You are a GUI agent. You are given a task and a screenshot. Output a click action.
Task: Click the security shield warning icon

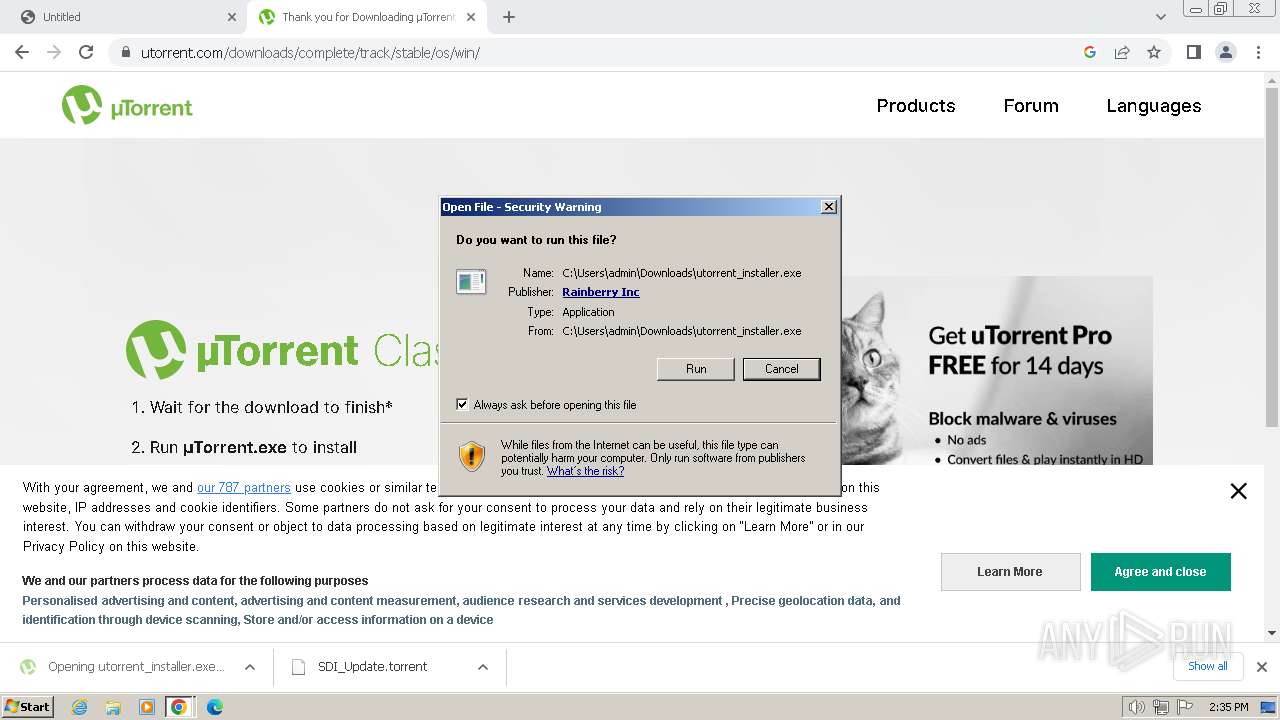click(x=472, y=456)
